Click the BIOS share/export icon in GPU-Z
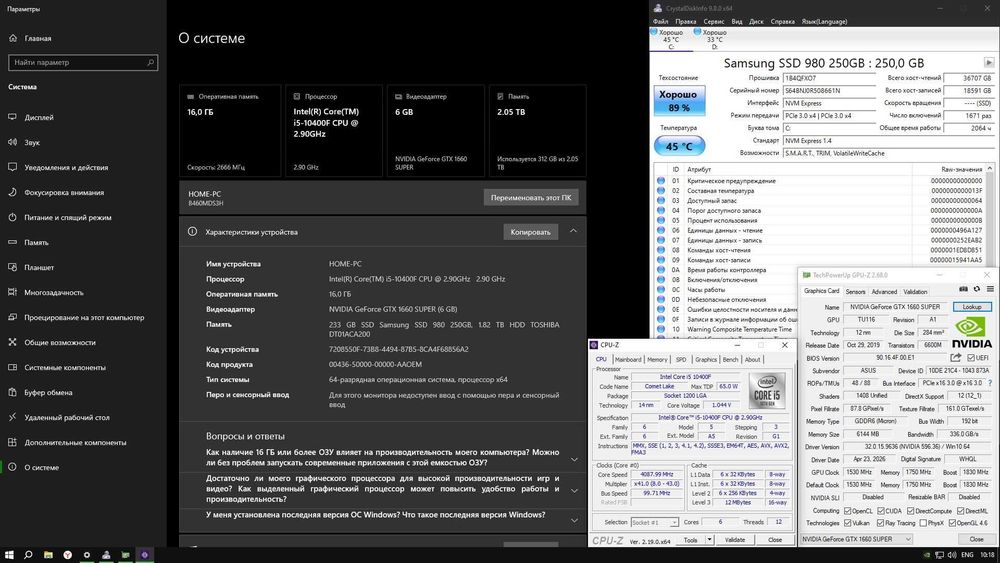 click(955, 358)
